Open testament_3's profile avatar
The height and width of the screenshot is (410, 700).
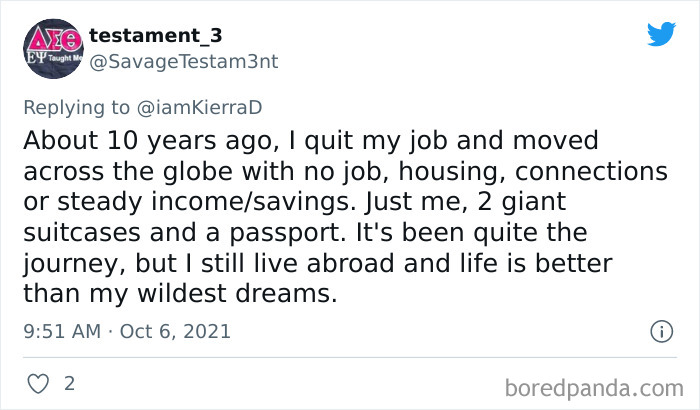point(51,47)
